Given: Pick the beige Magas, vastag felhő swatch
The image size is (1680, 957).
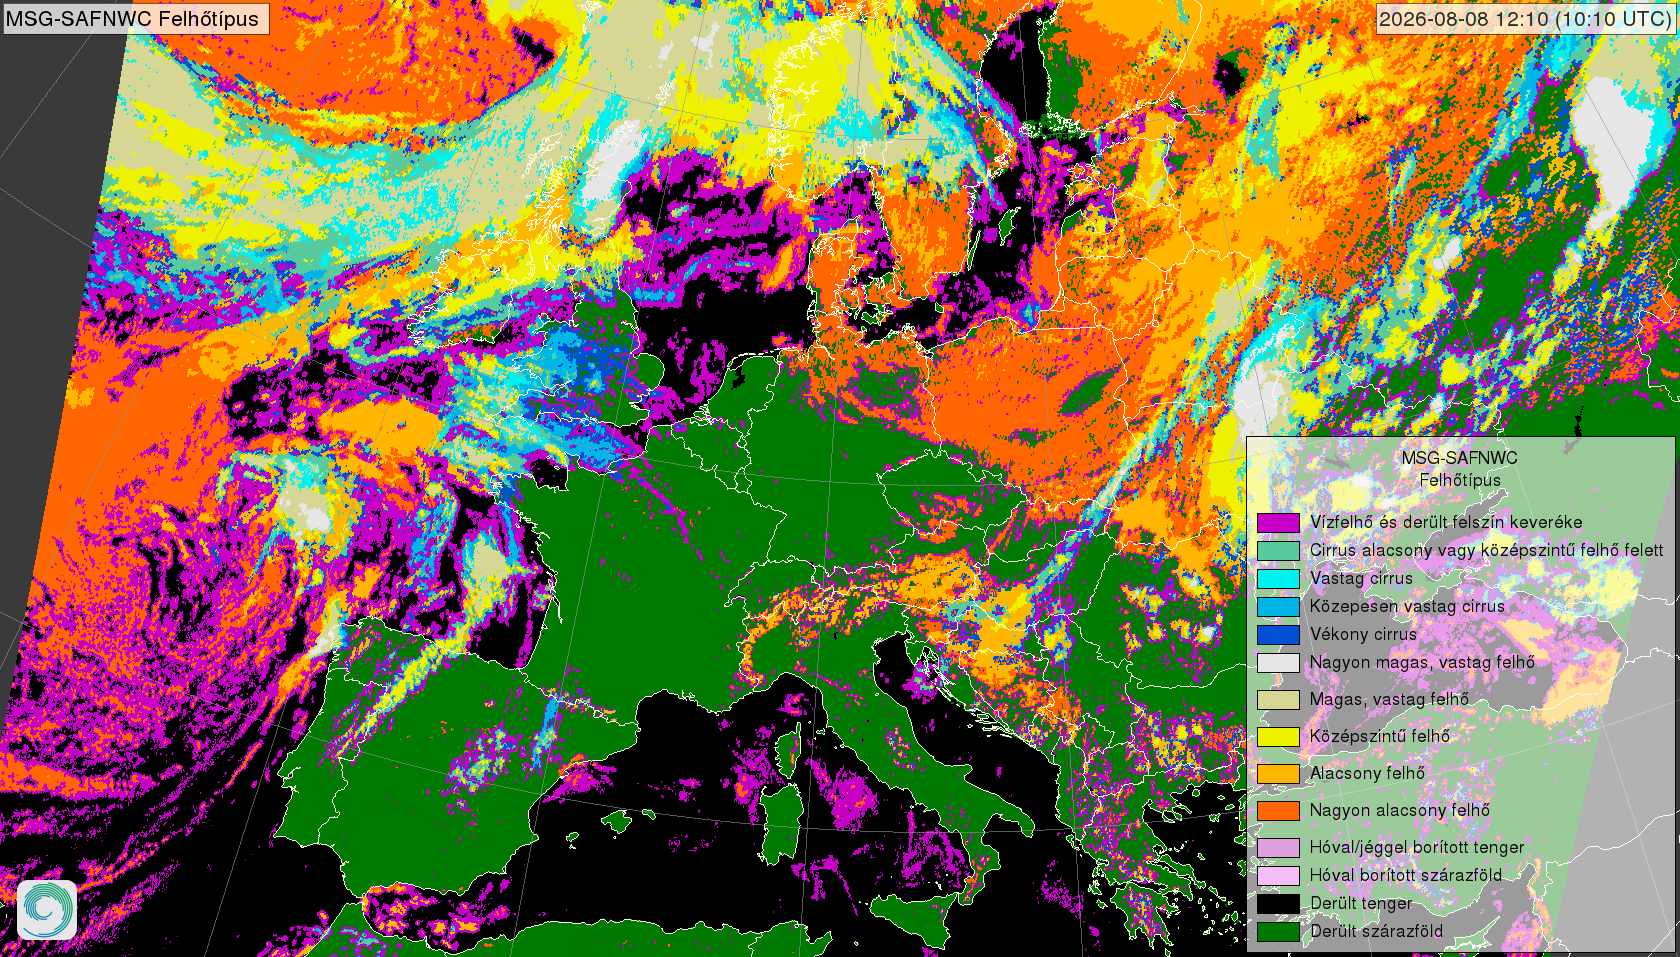Looking at the screenshot, I should click(1278, 700).
